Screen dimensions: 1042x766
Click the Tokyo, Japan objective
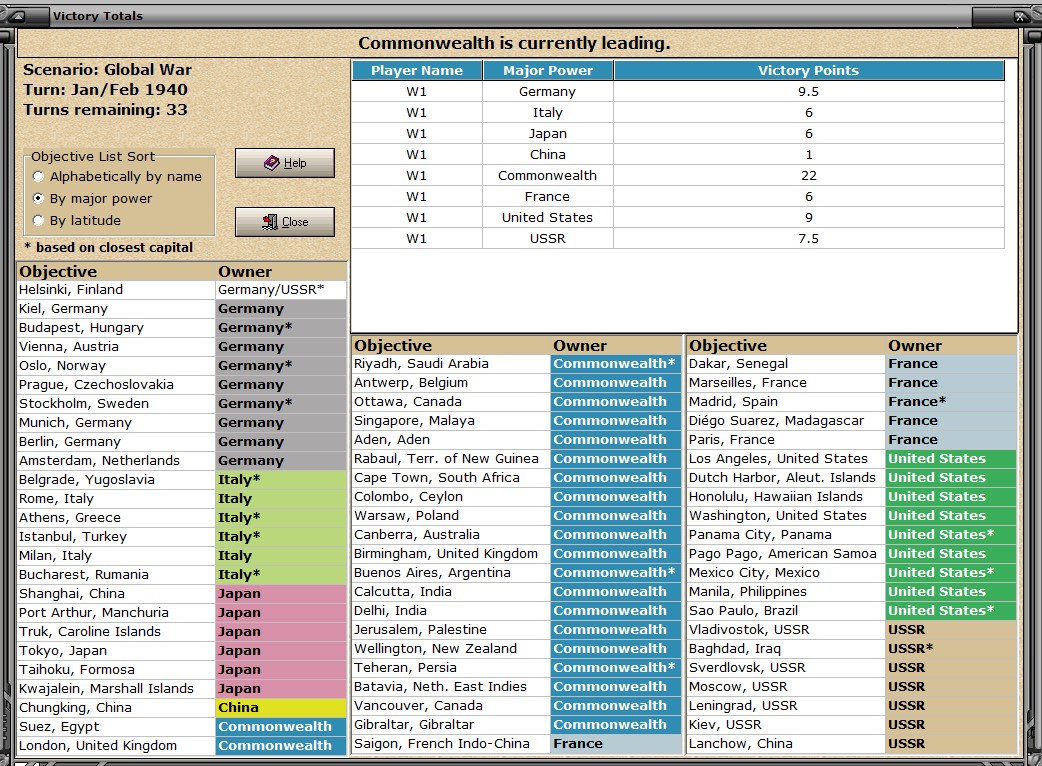[x=116, y=651]
